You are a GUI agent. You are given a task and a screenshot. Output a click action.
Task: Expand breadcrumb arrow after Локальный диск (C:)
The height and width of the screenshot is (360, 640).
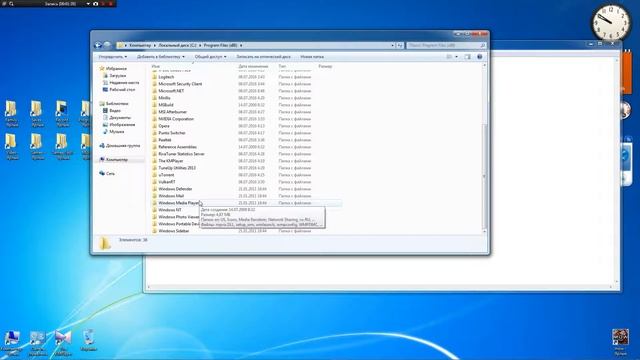click(200, 45)
